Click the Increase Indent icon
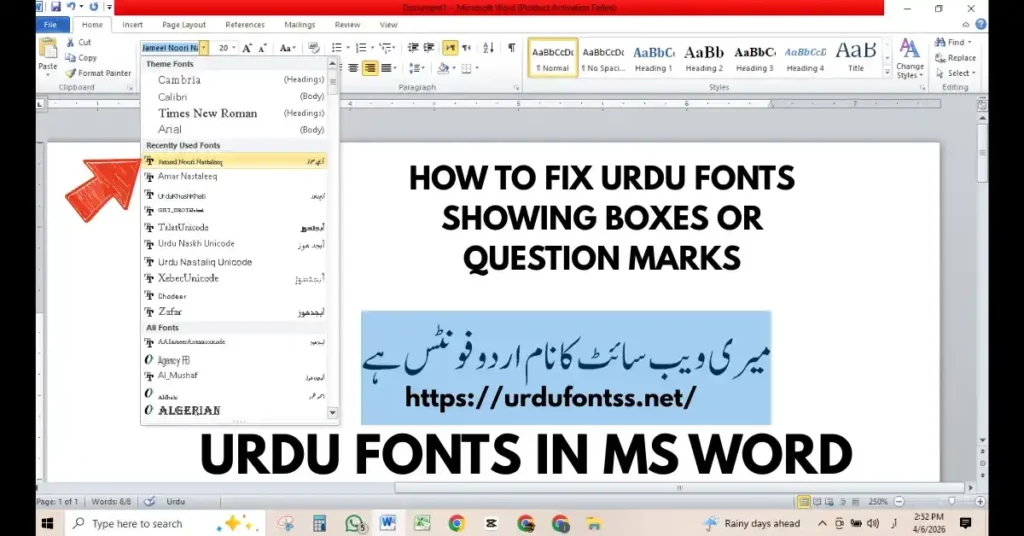 (x=429, y=48)
